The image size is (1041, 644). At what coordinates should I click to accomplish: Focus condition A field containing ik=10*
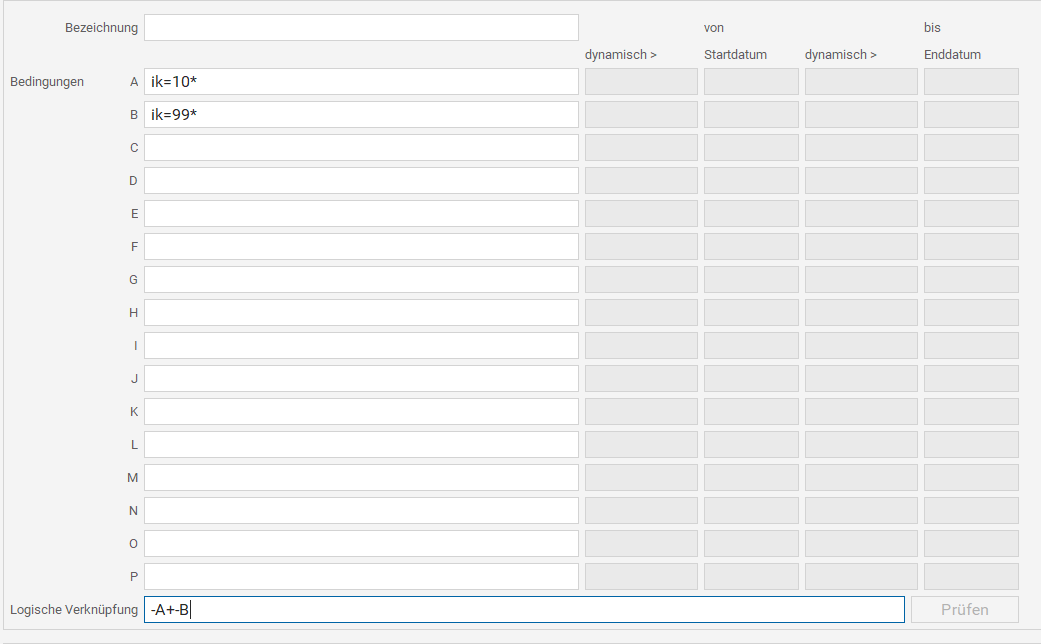pos(361,82)
